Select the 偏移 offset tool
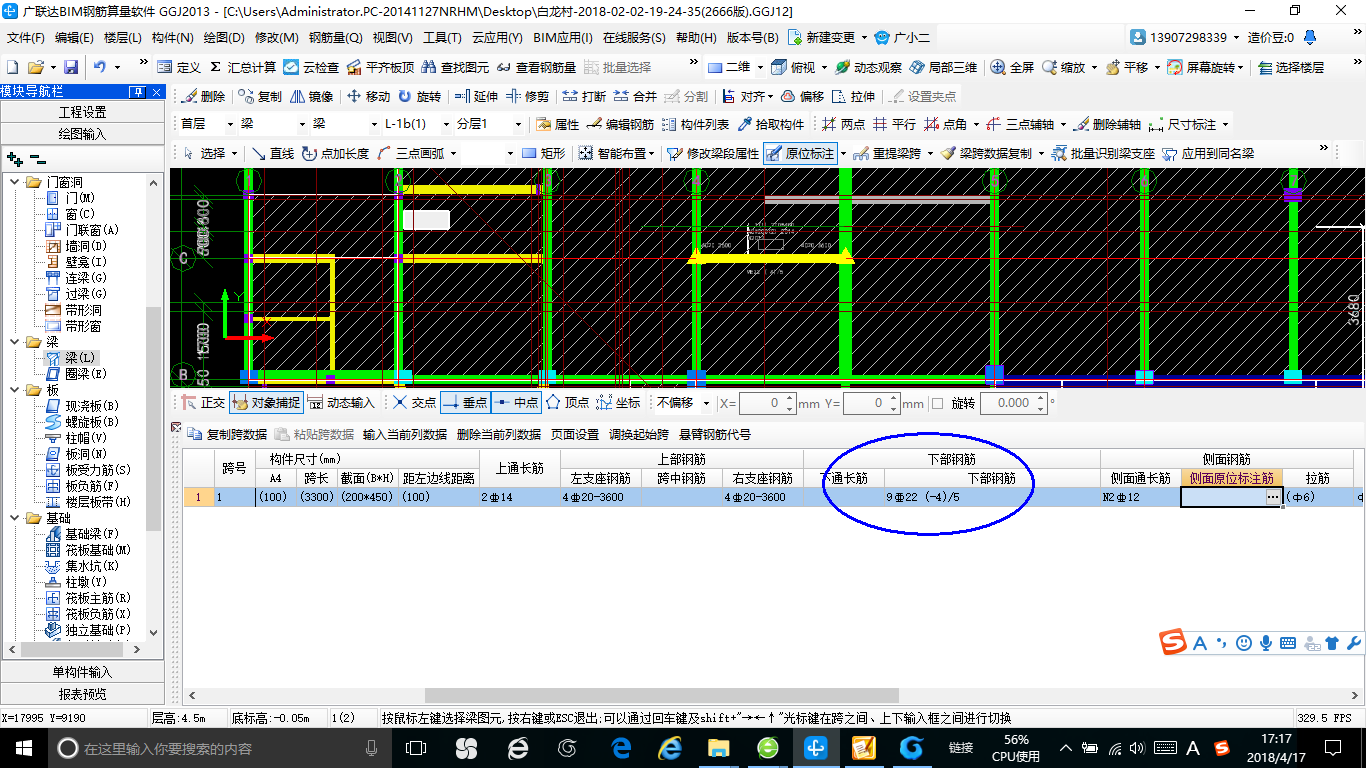This screenshot has height=768, width=1366. coord(802,96)
